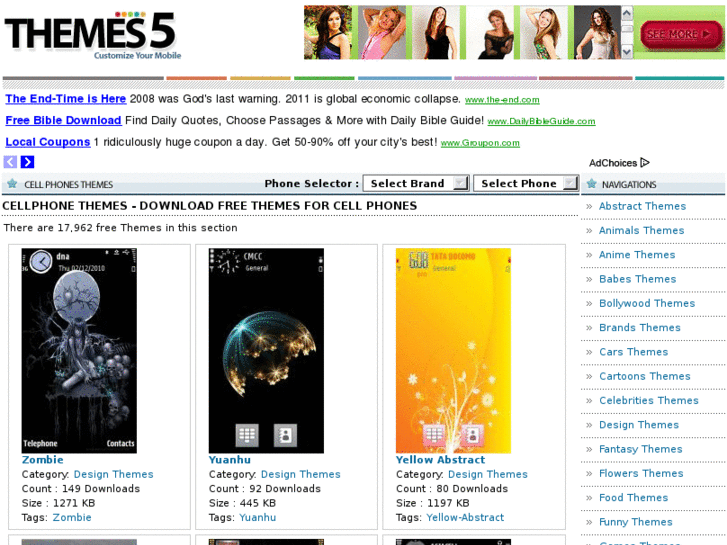The image size is (727, 545).
Task: Open the Local Coupons ad link
Action: coord(48,142)
